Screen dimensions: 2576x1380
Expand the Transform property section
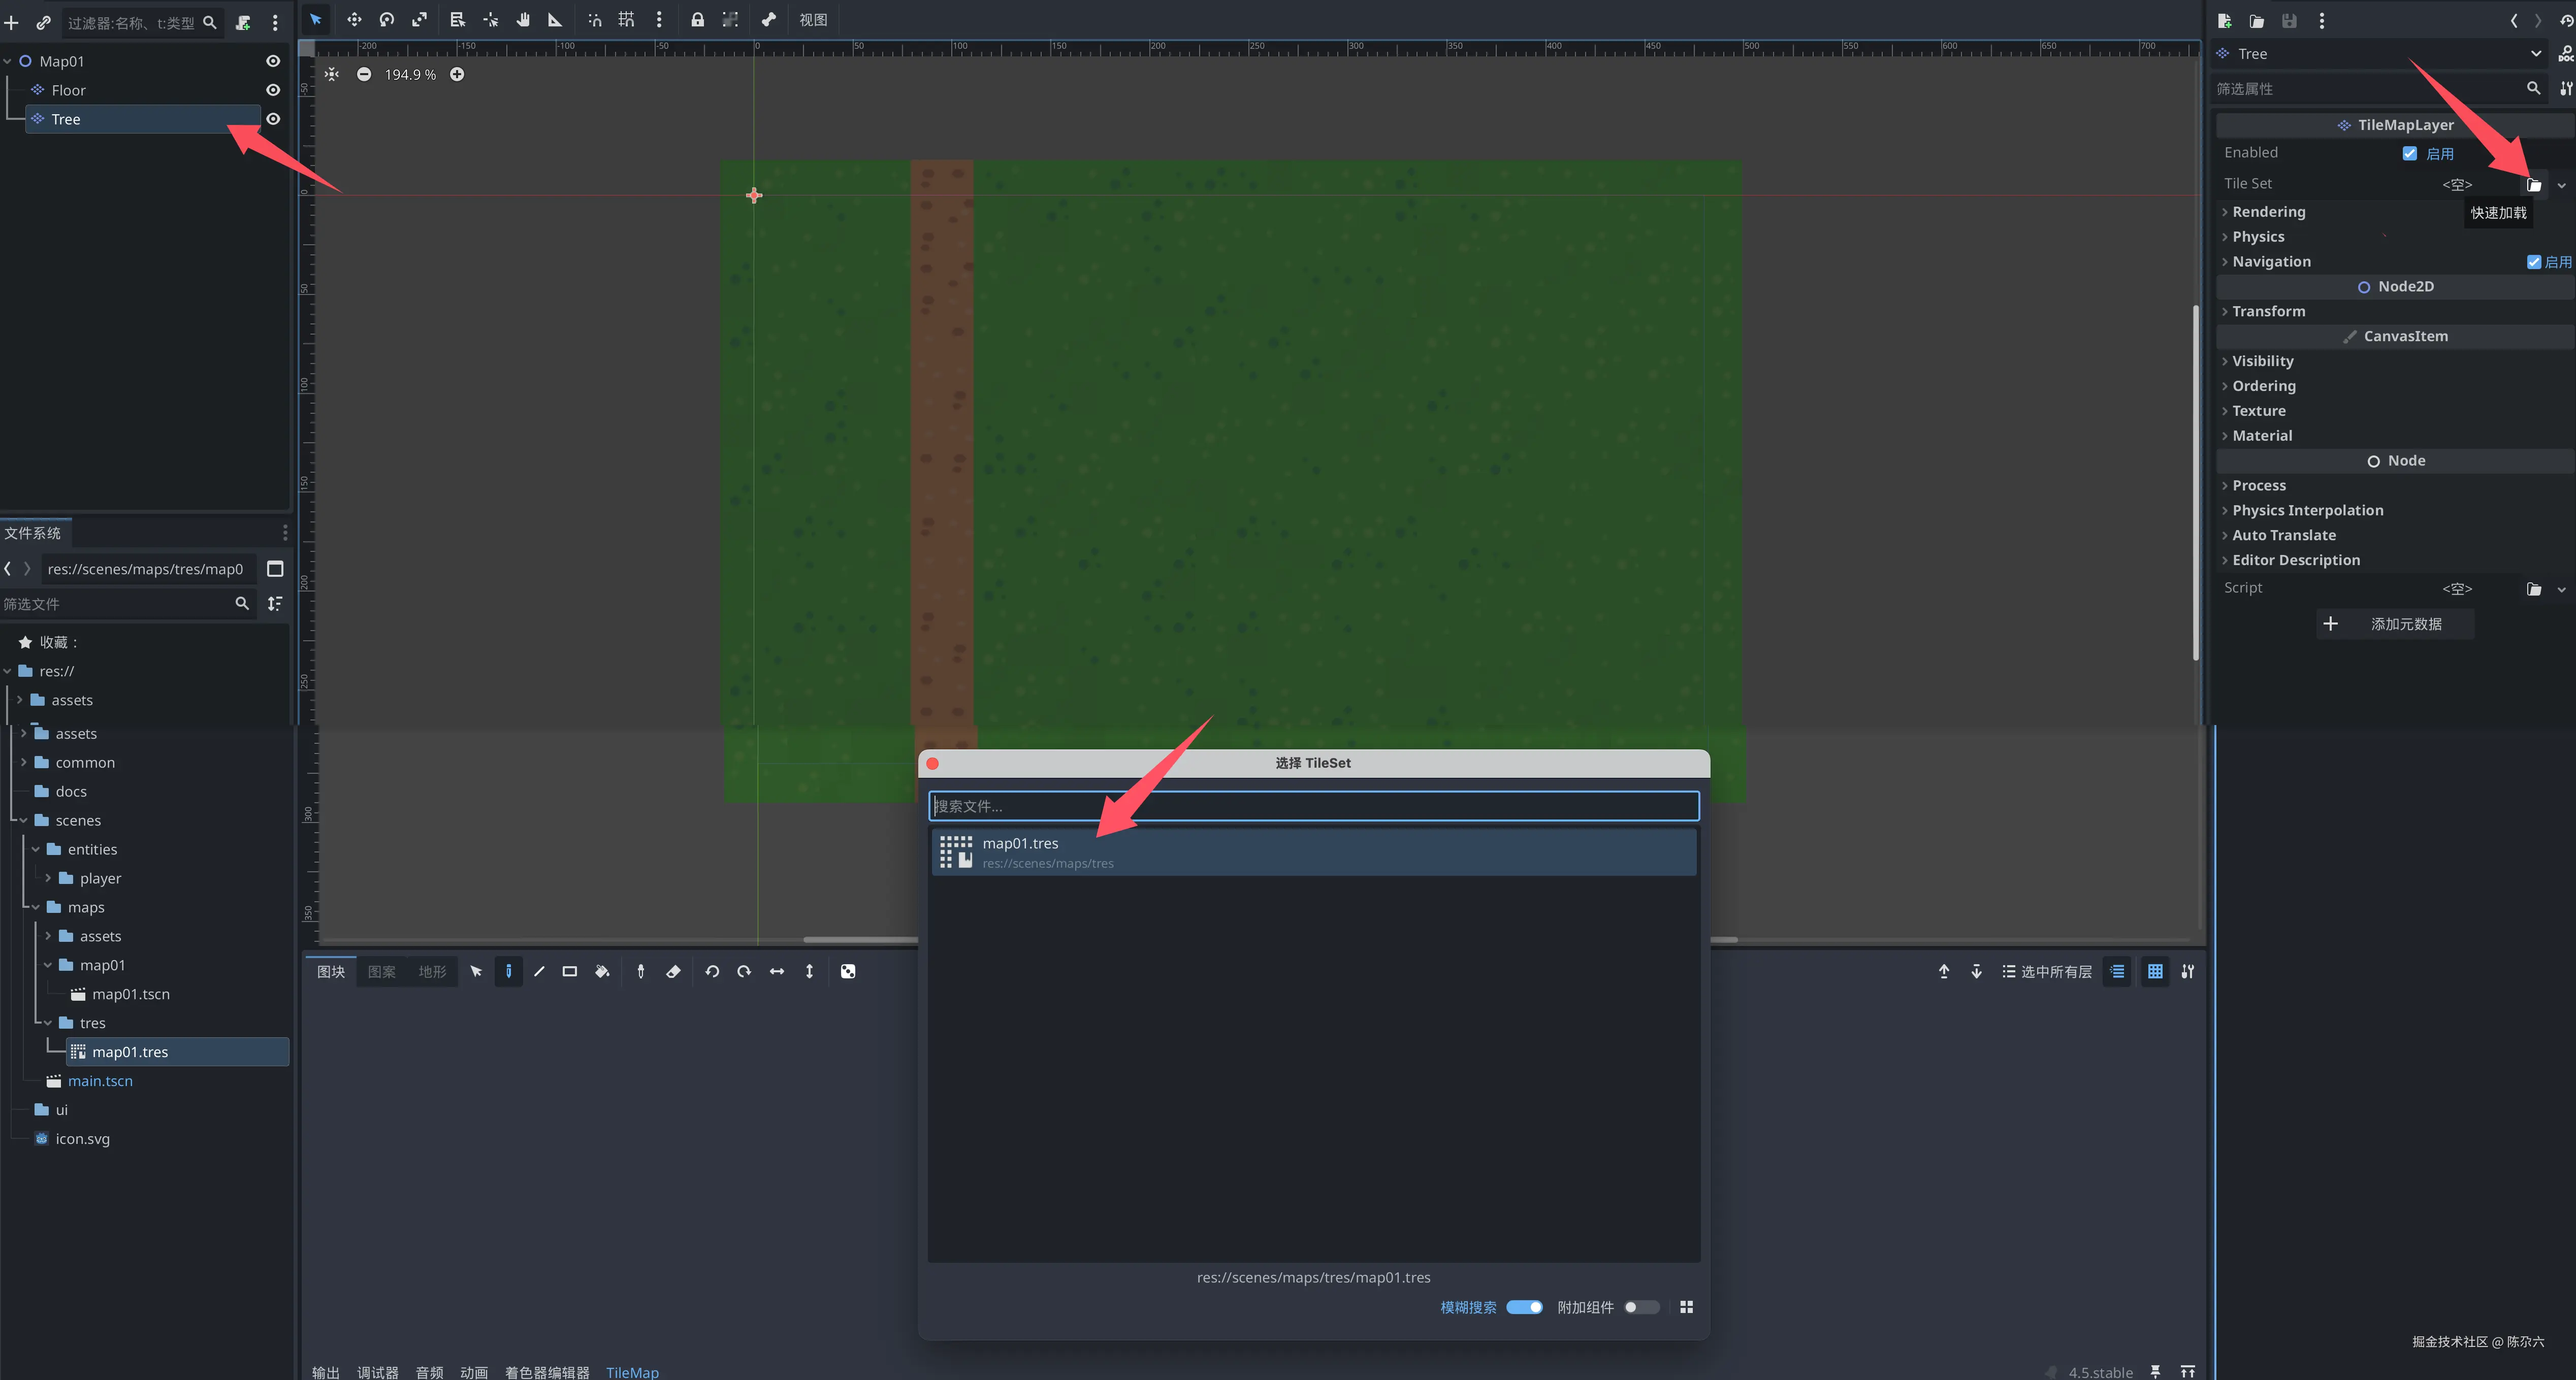2268,311
